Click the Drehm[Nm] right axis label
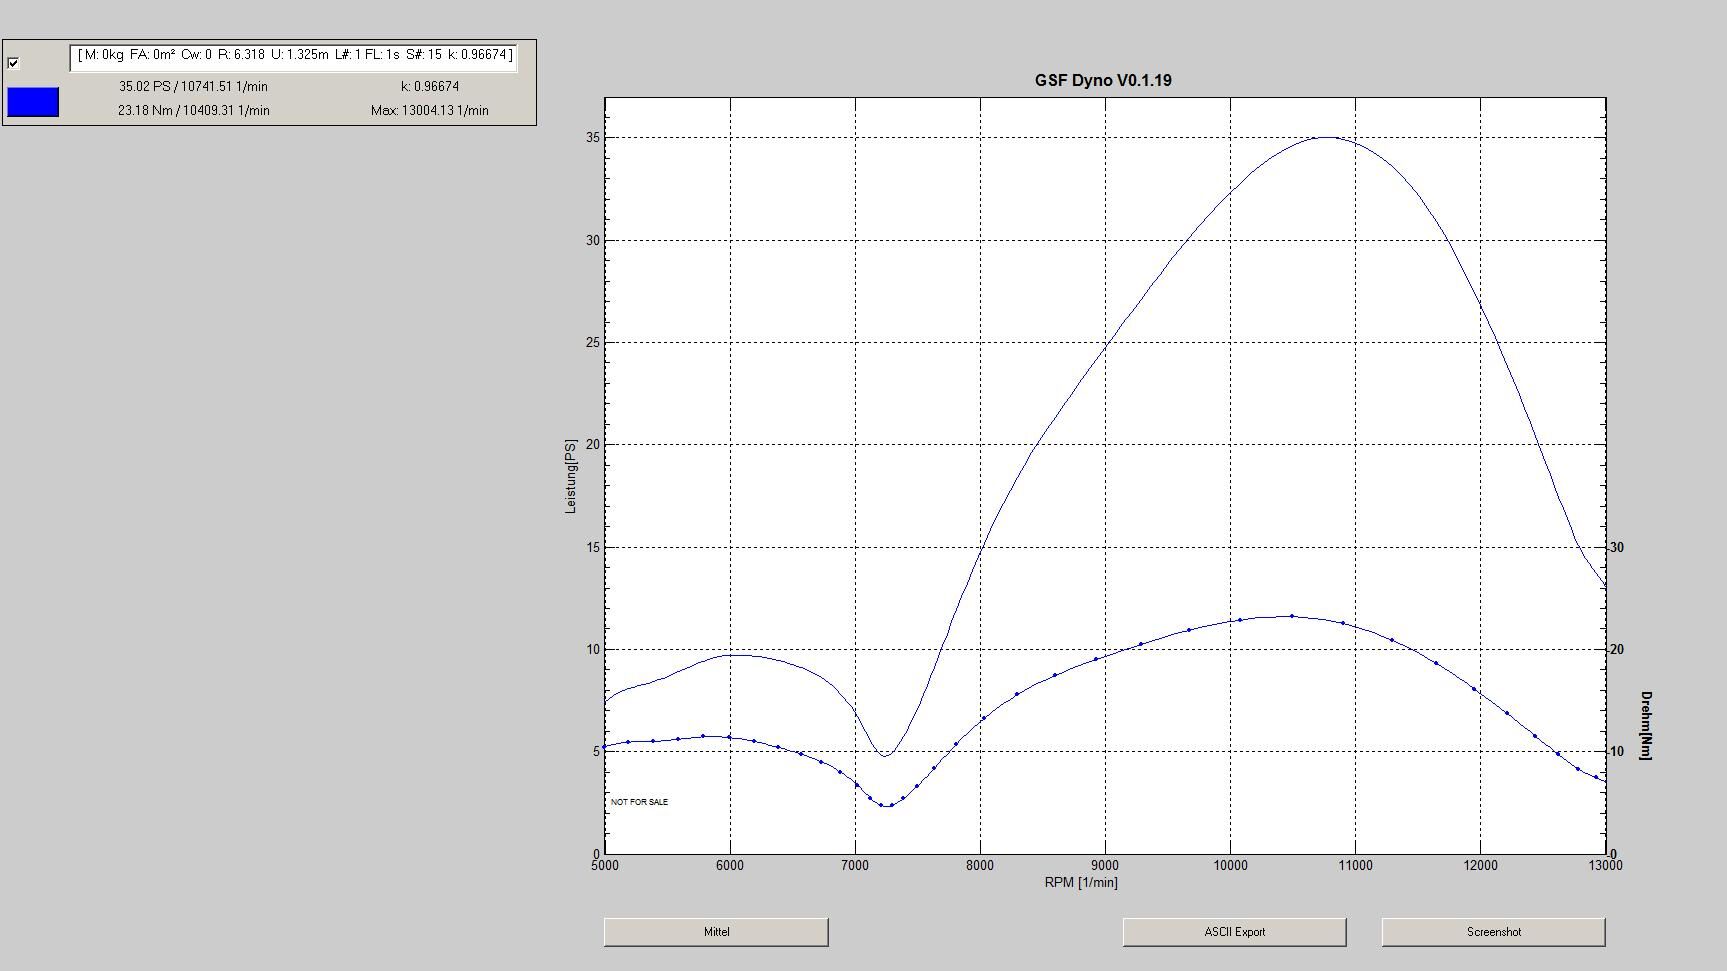Viewport: 1727px width, 971px height. coord(1646,725)
